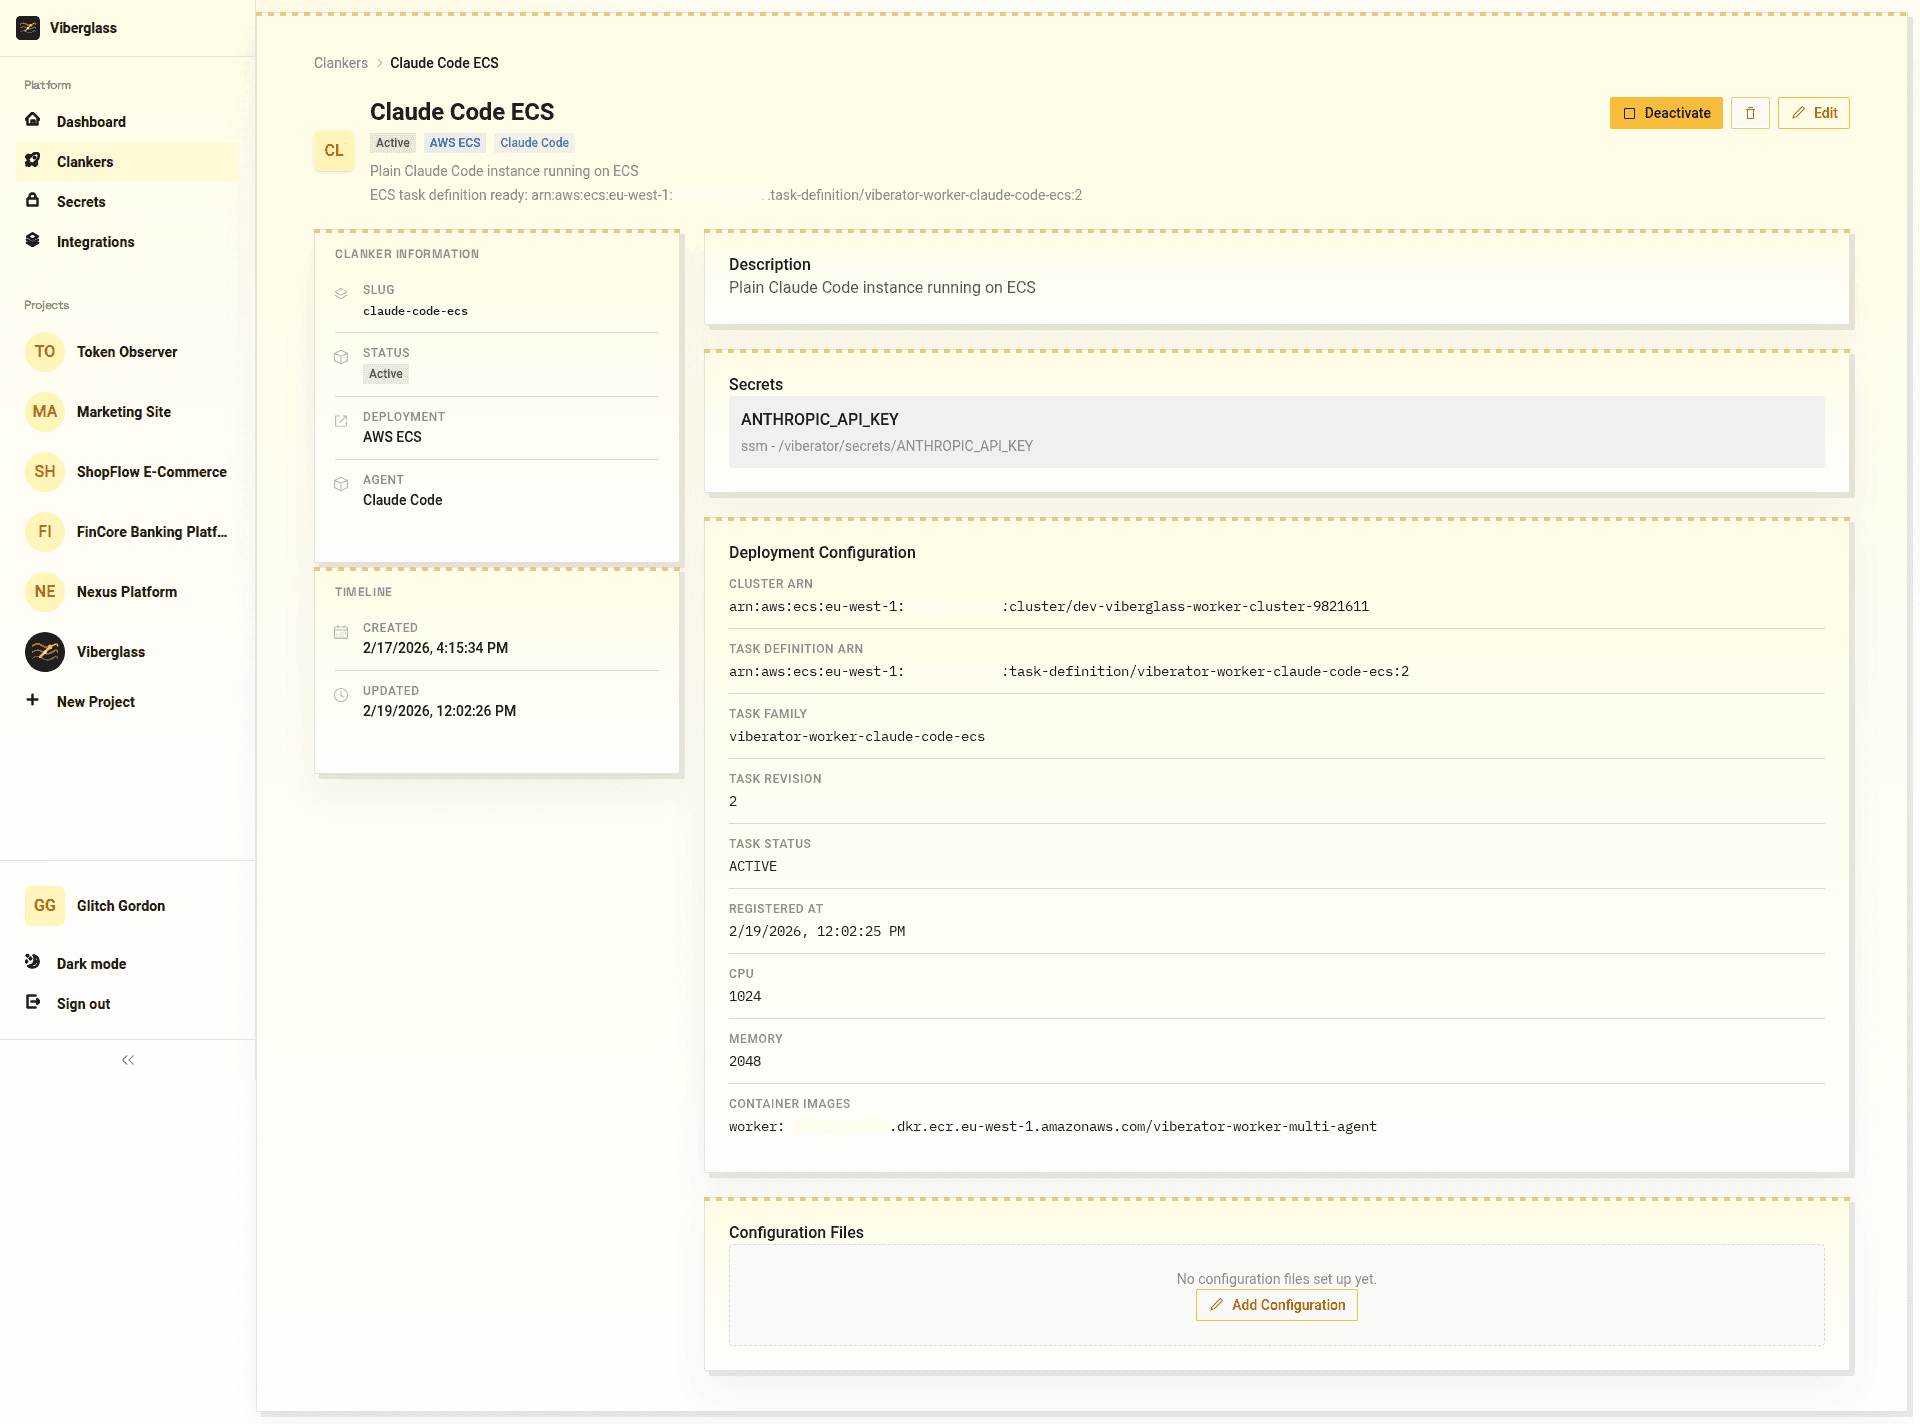The height and width of the screenshot is (1424, 1920).
Task: Open the Integrations section icon
Action: (34, 241)
